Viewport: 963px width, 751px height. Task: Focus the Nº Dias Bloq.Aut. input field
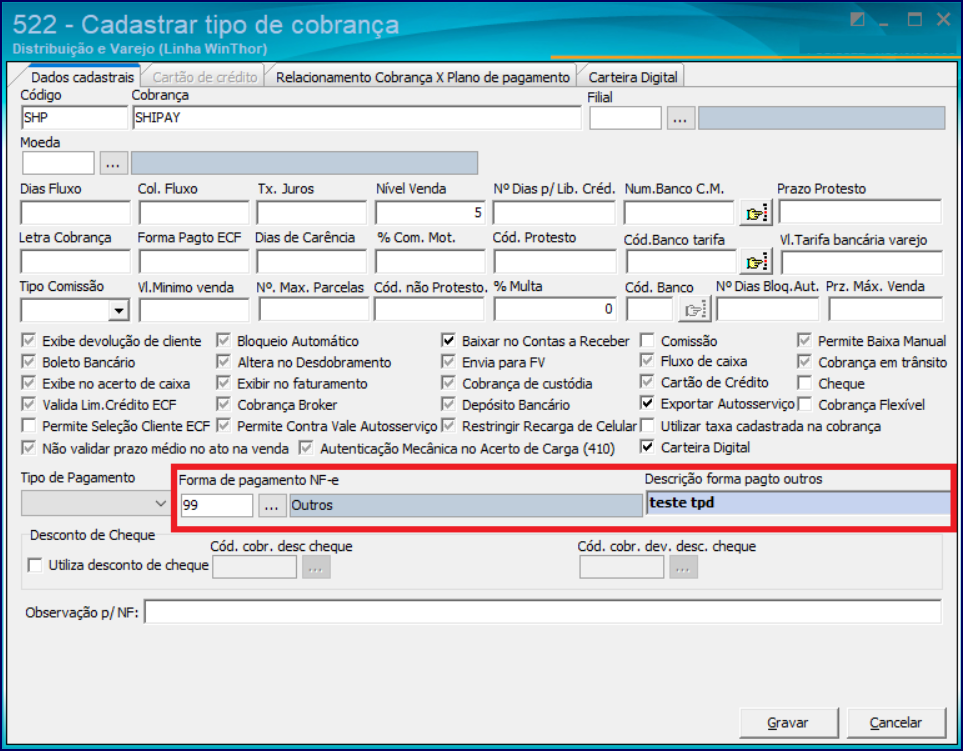[768, 309]
